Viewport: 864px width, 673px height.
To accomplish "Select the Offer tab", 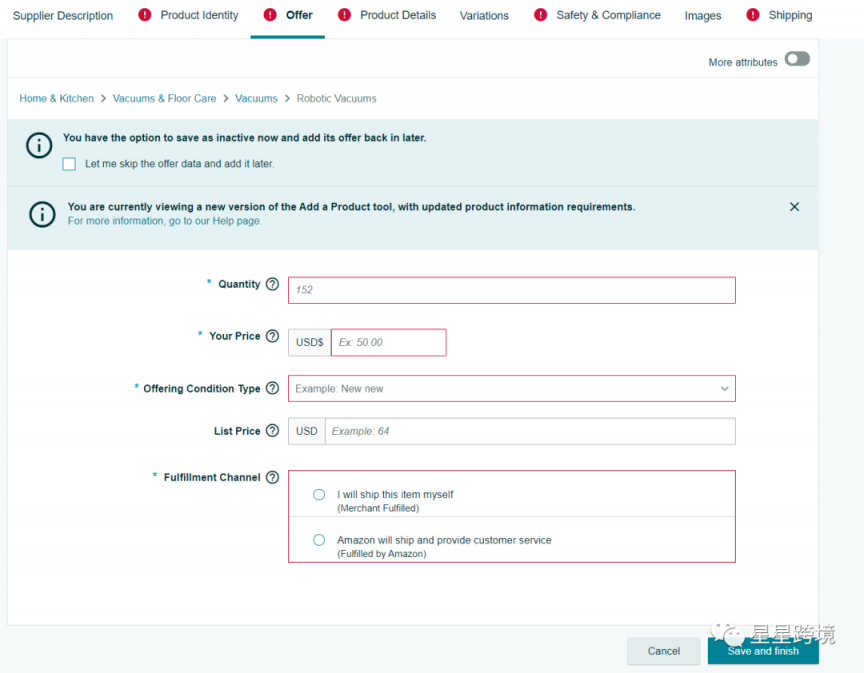I will tap(299, 15).
